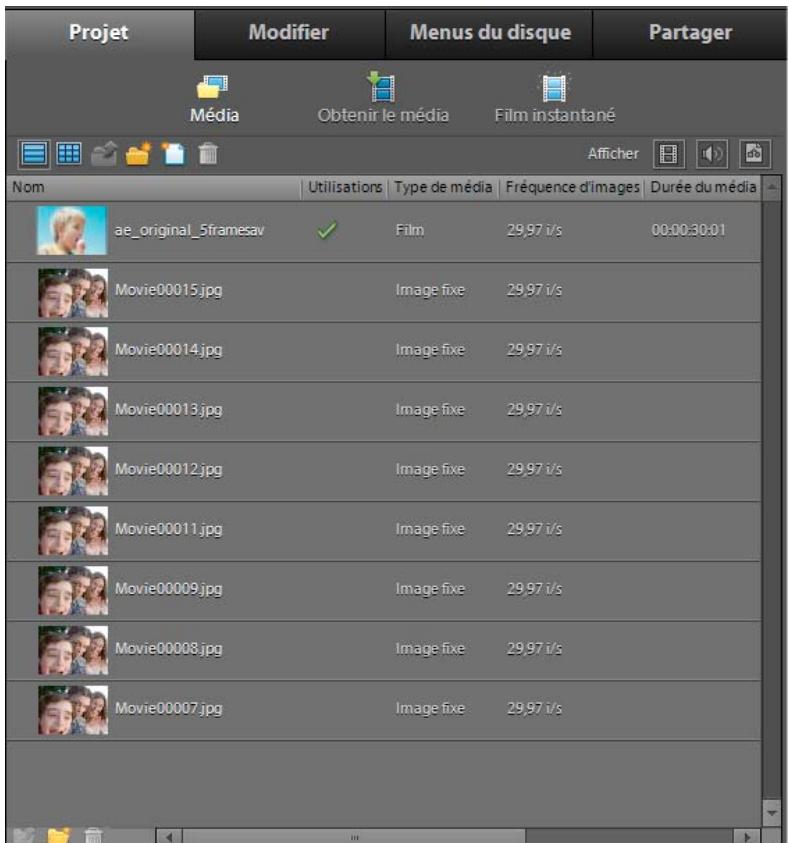The image size is (789, 843).
Task: Switch to icon grid view
Action: [x=69, y=154]
